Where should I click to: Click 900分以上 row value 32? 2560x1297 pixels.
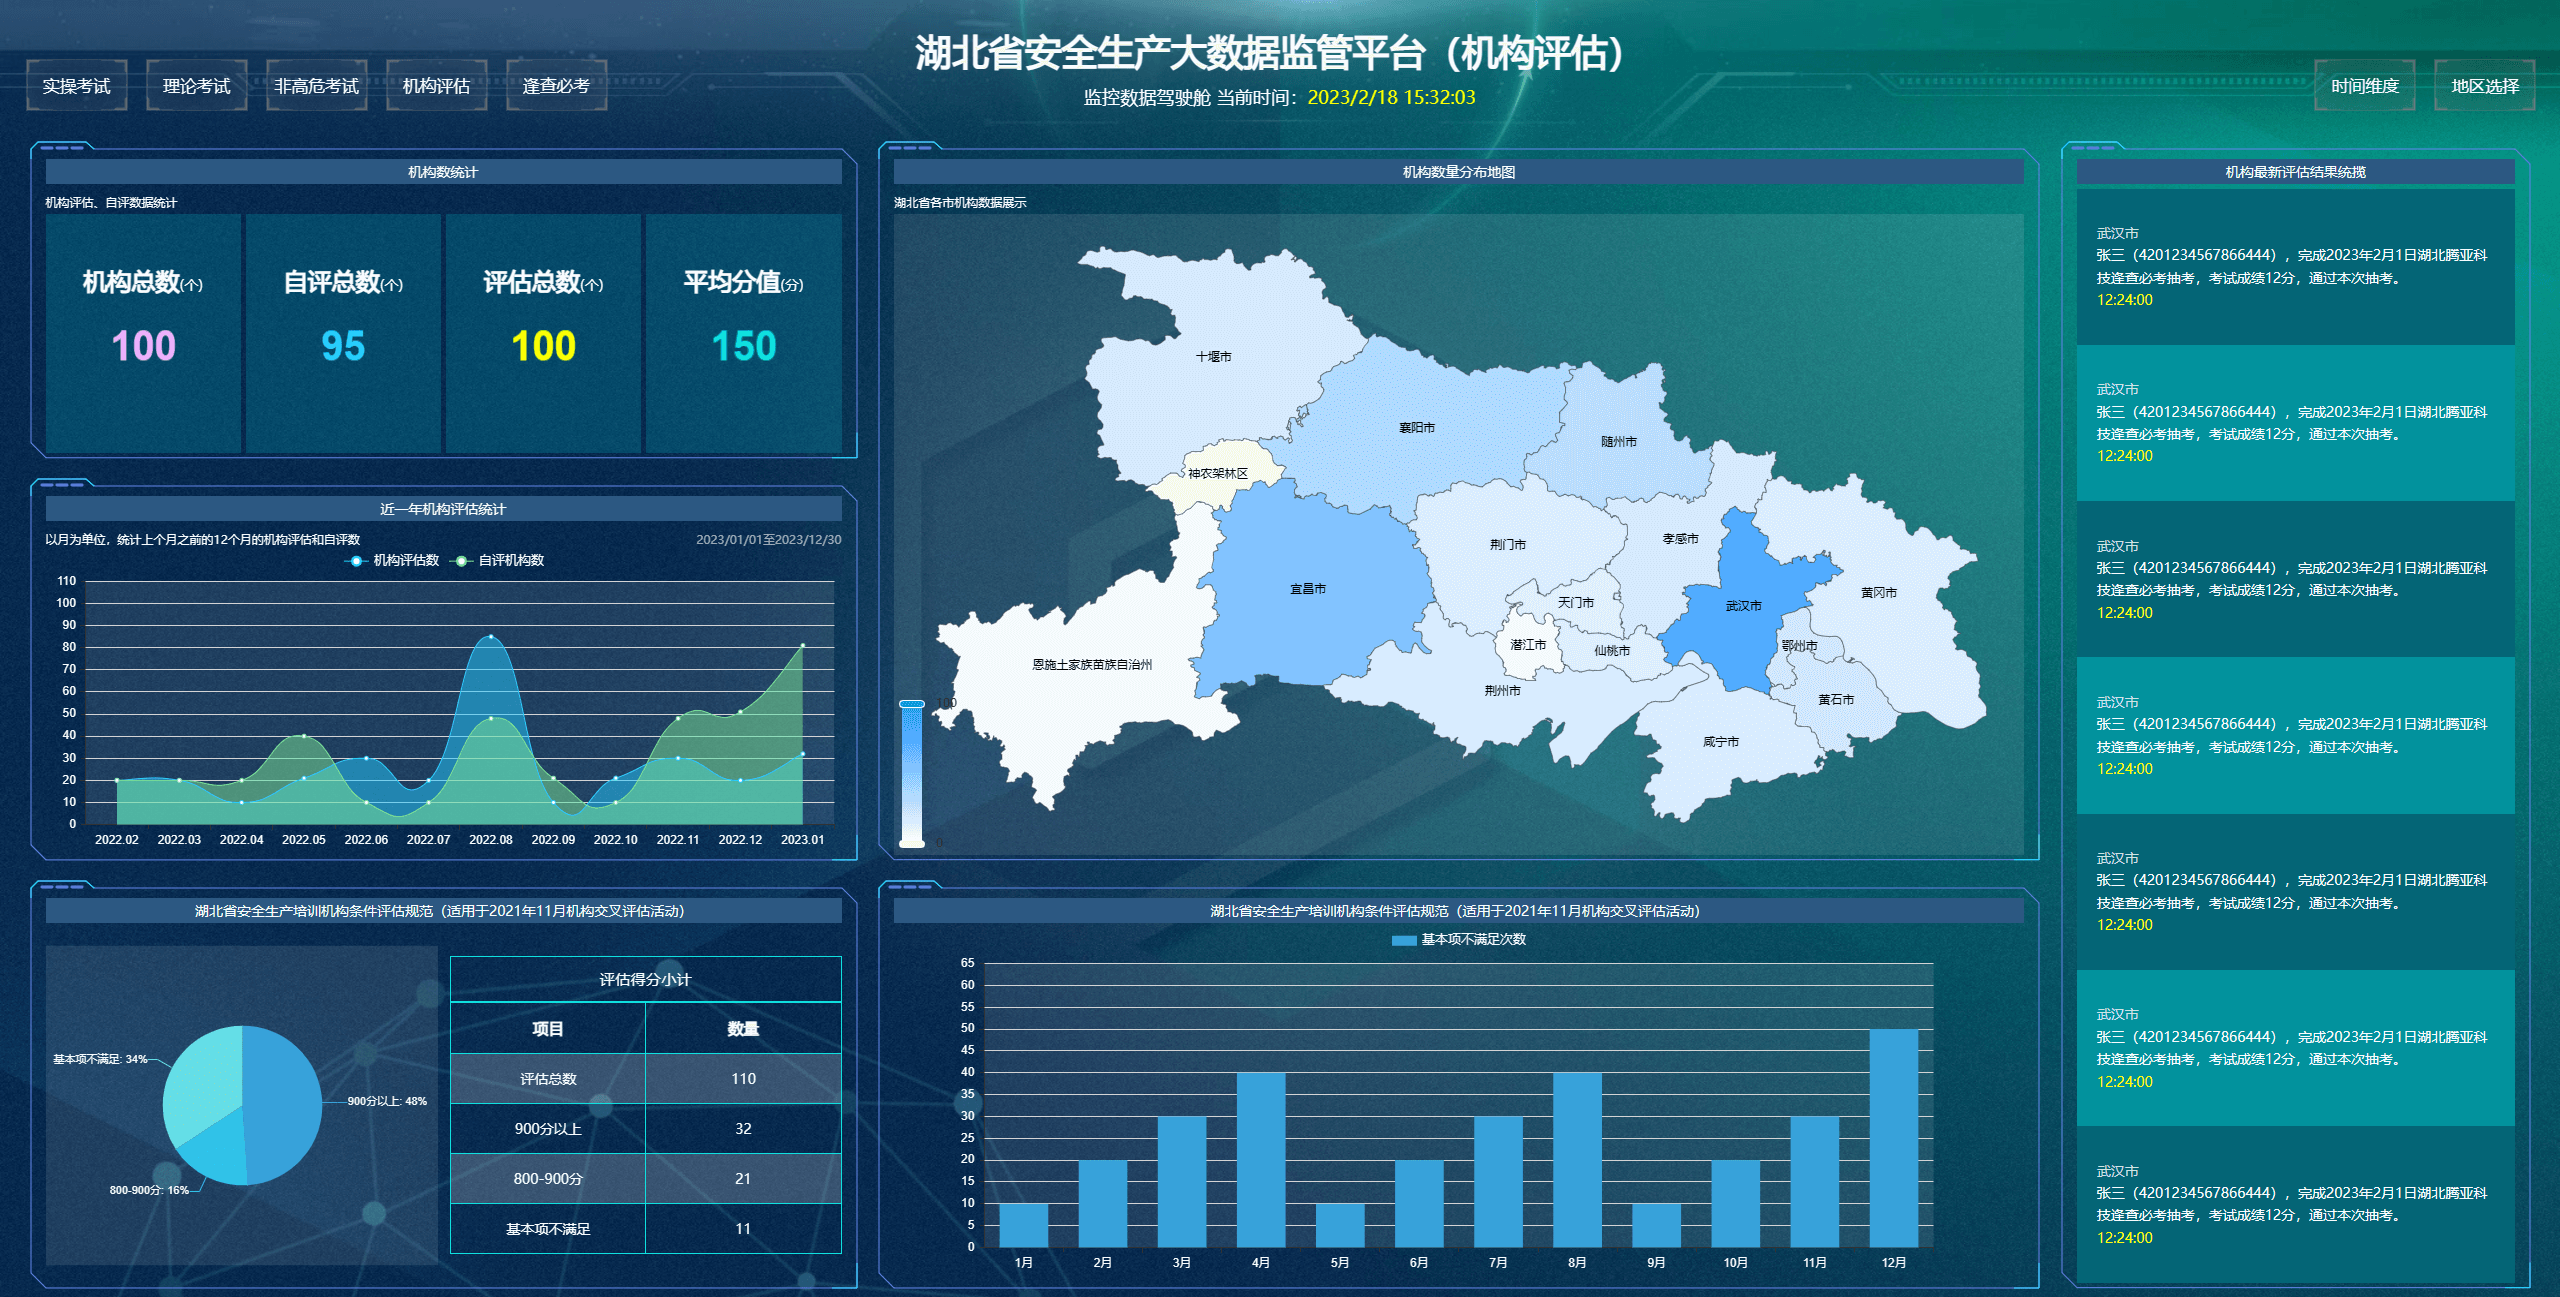point(743,1128)
